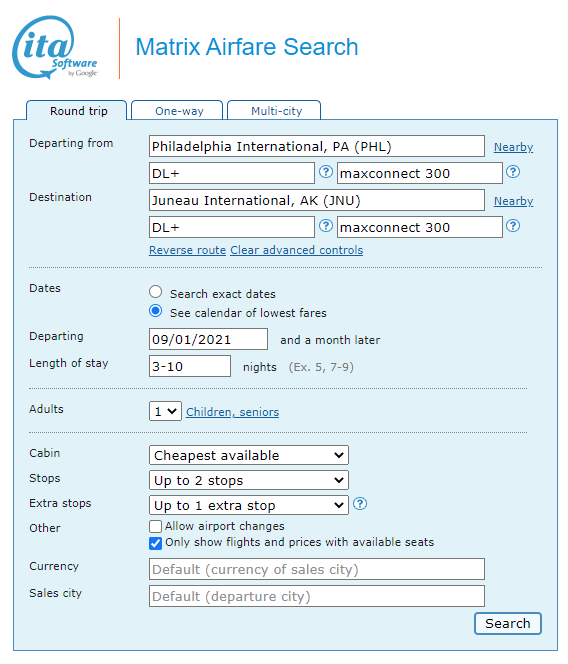Image resolution: width=568 pixels, height=664 pixels.
Task: Switch to the Multi-city tab
Action: pos(274,111)
